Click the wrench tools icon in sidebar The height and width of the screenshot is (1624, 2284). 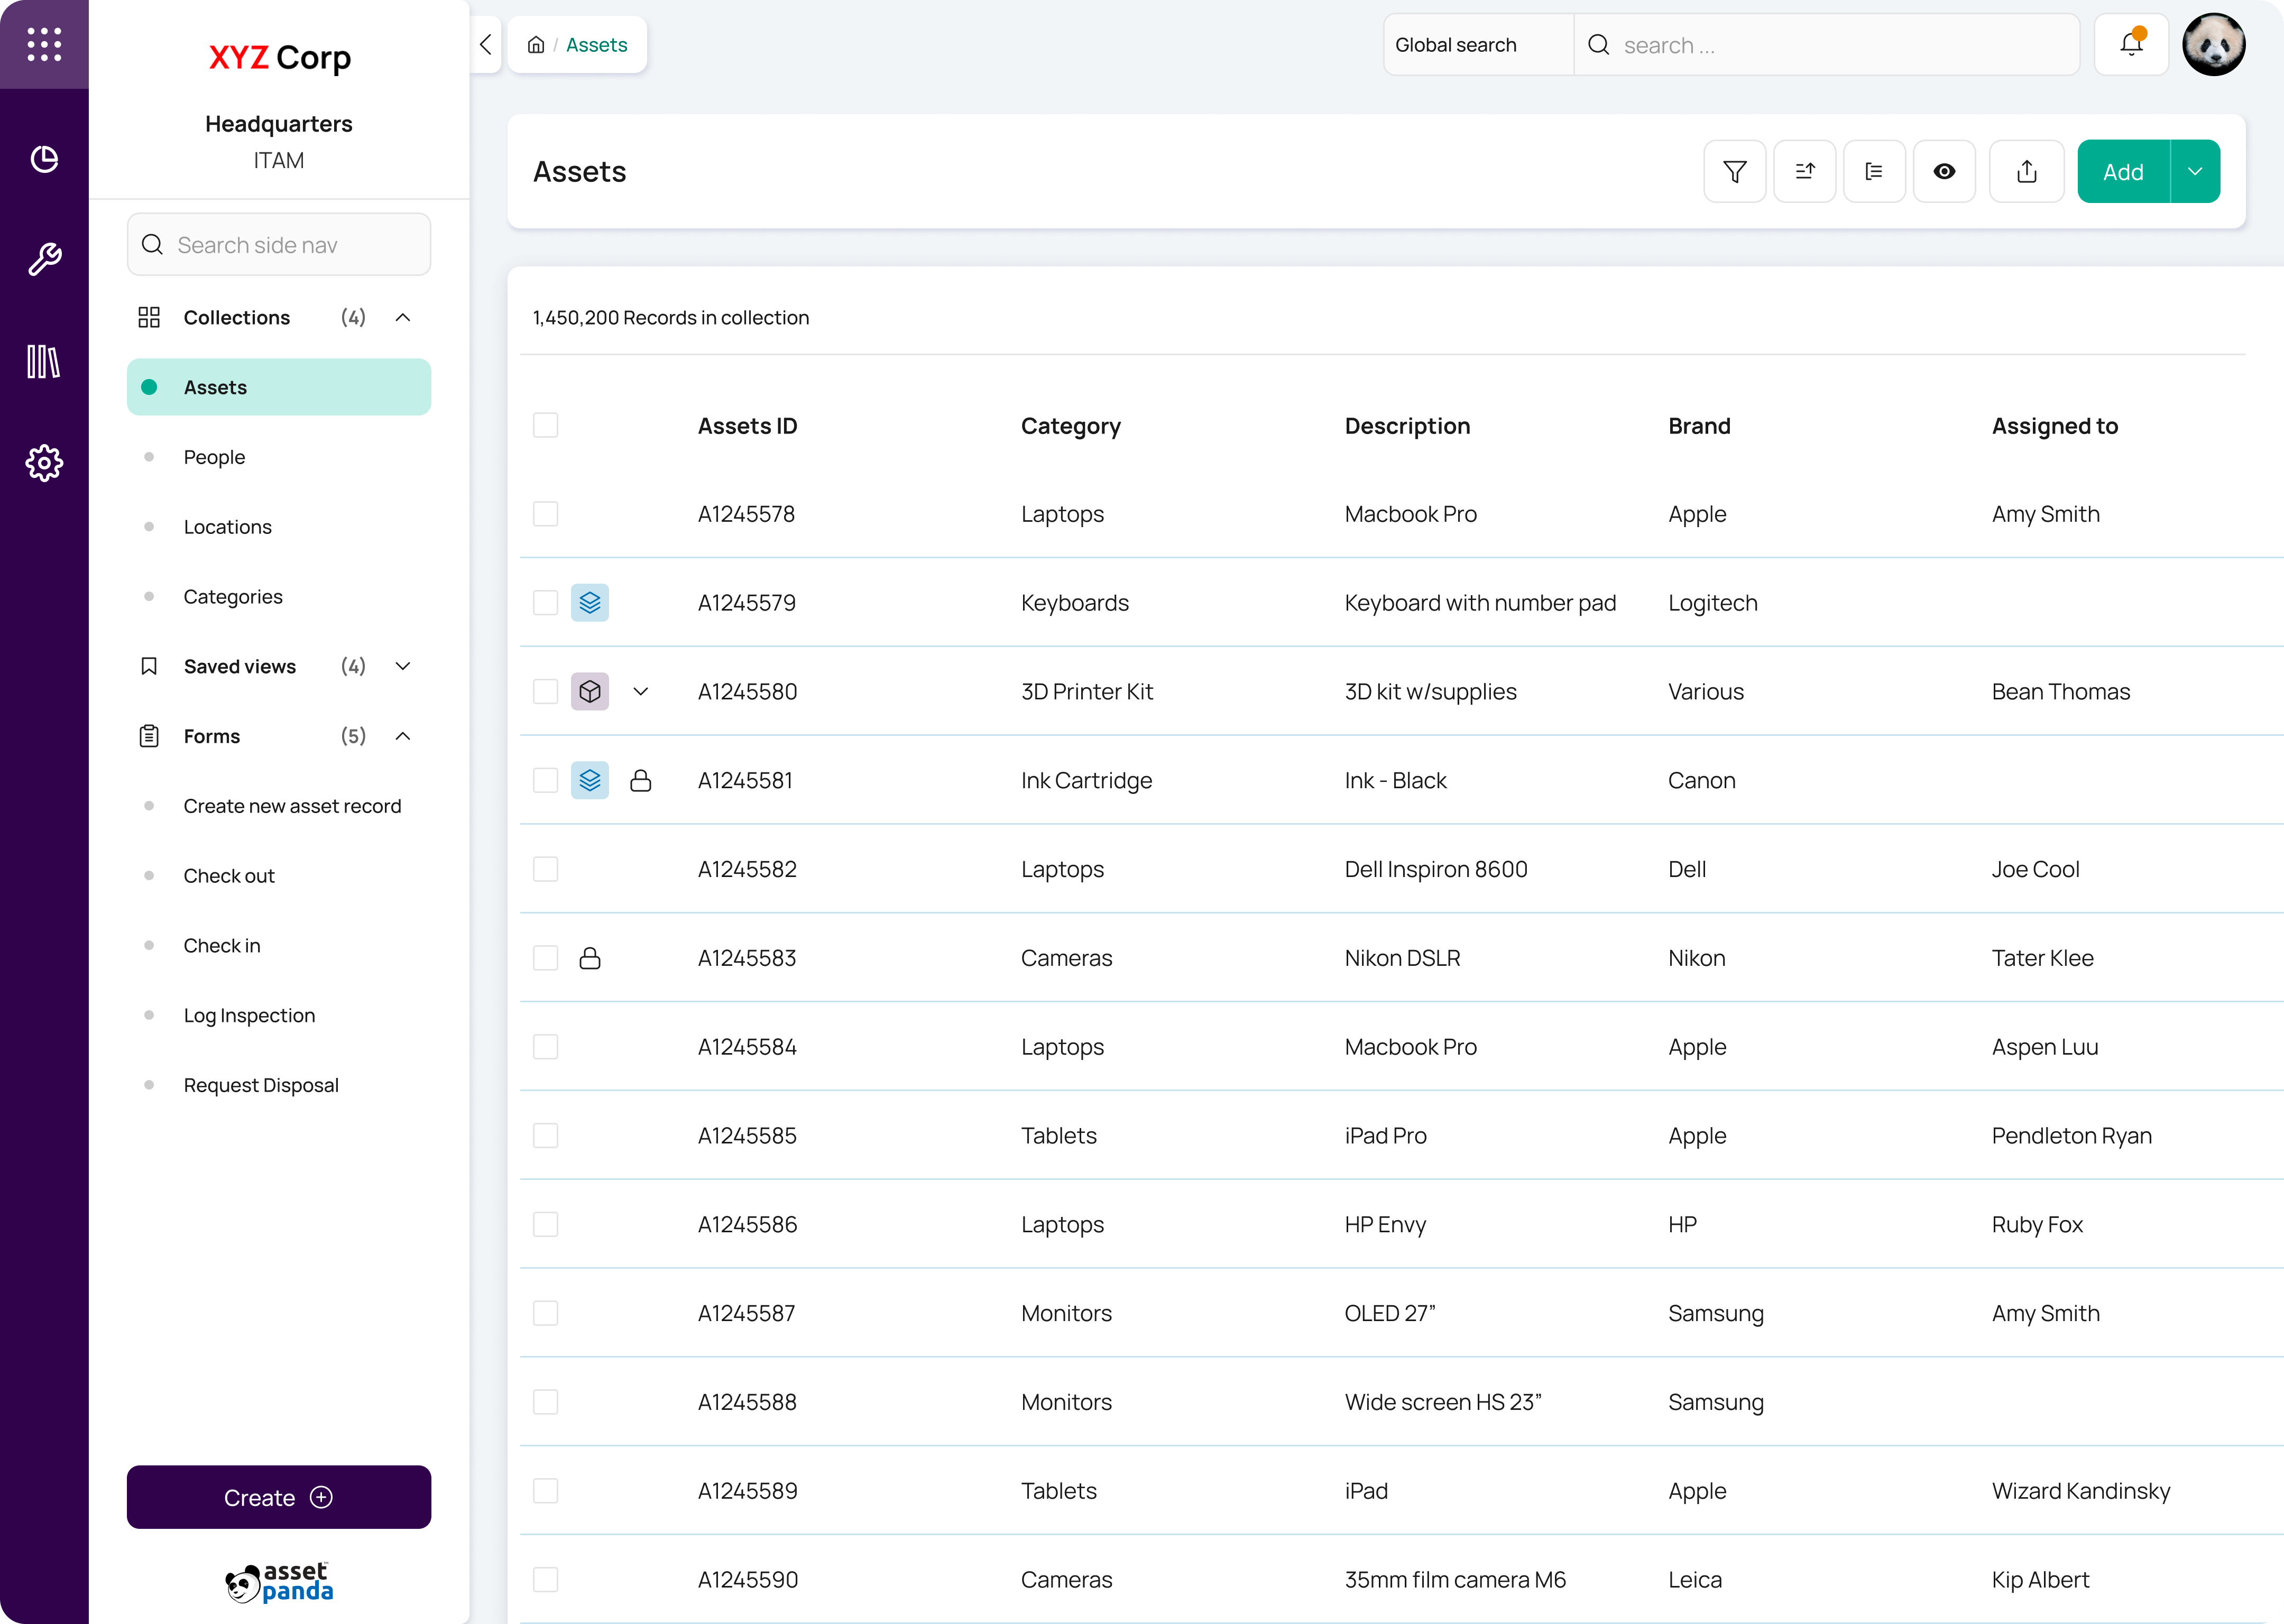point(44,260)
